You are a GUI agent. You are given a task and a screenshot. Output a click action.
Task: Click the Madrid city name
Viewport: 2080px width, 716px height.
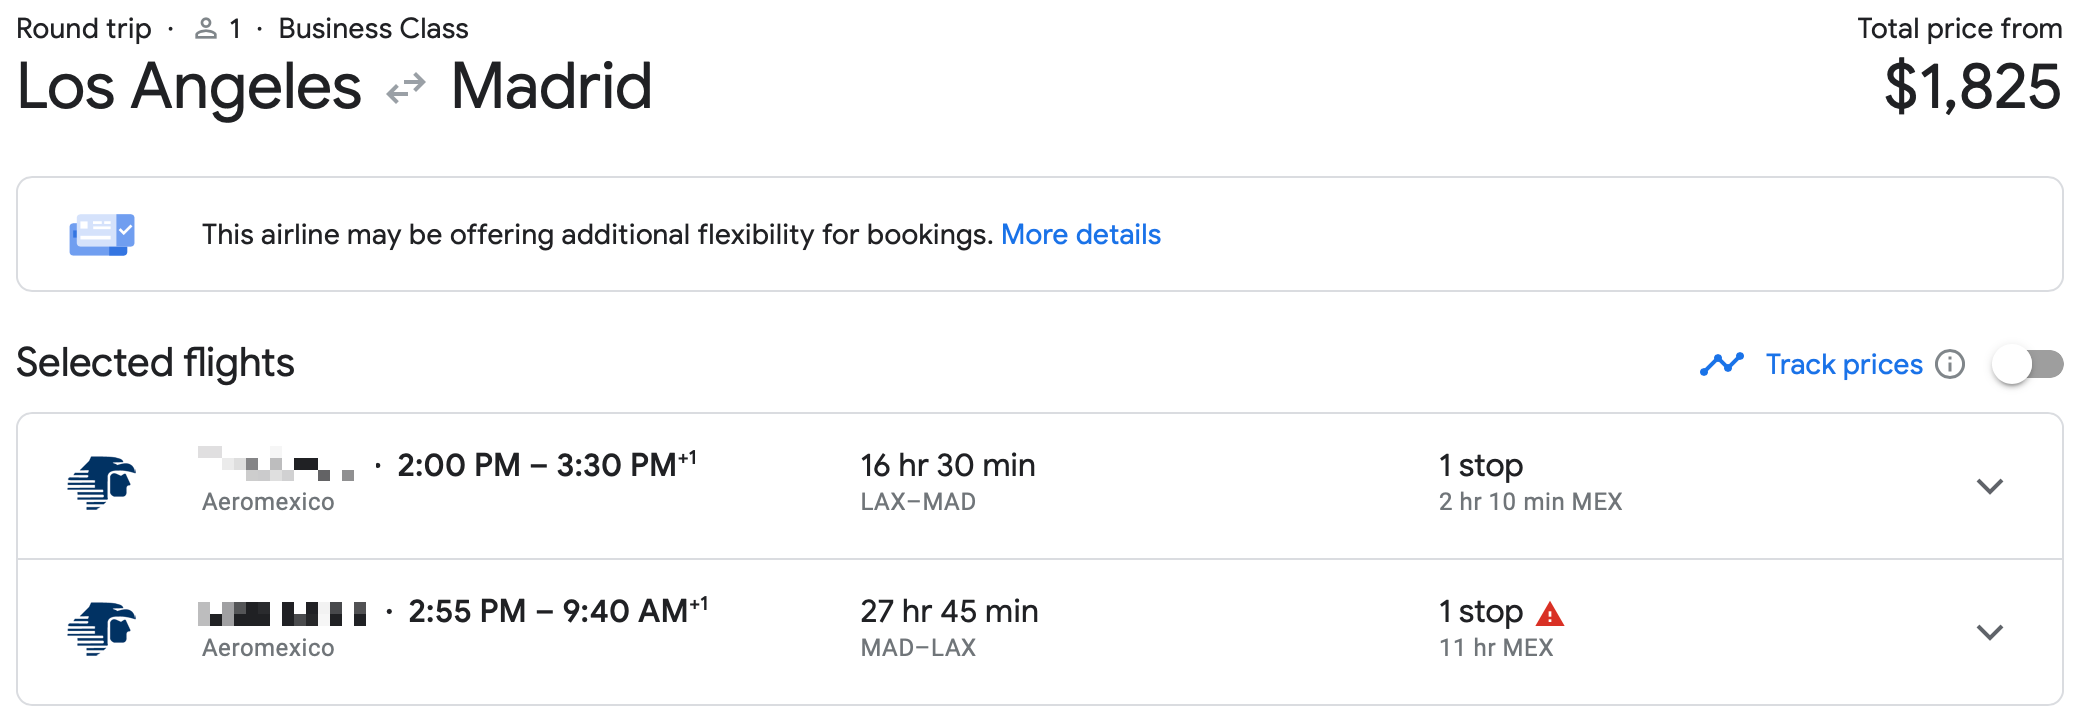(x=553, y=88)
